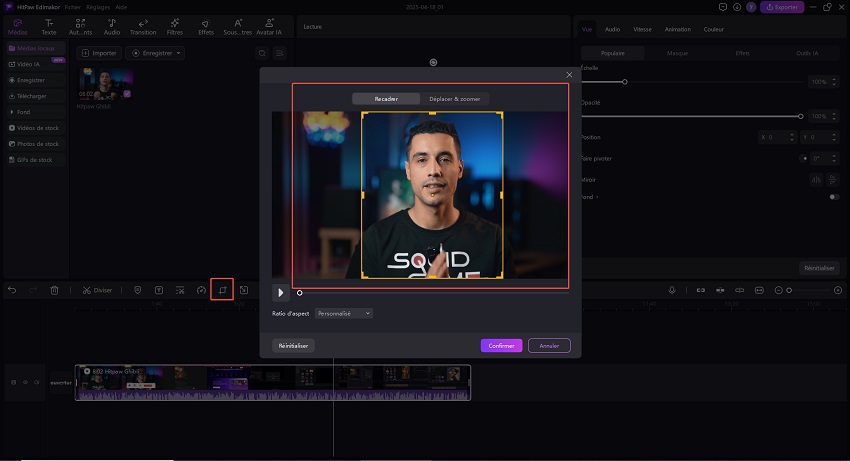Lock the video track

click(14, 382)
